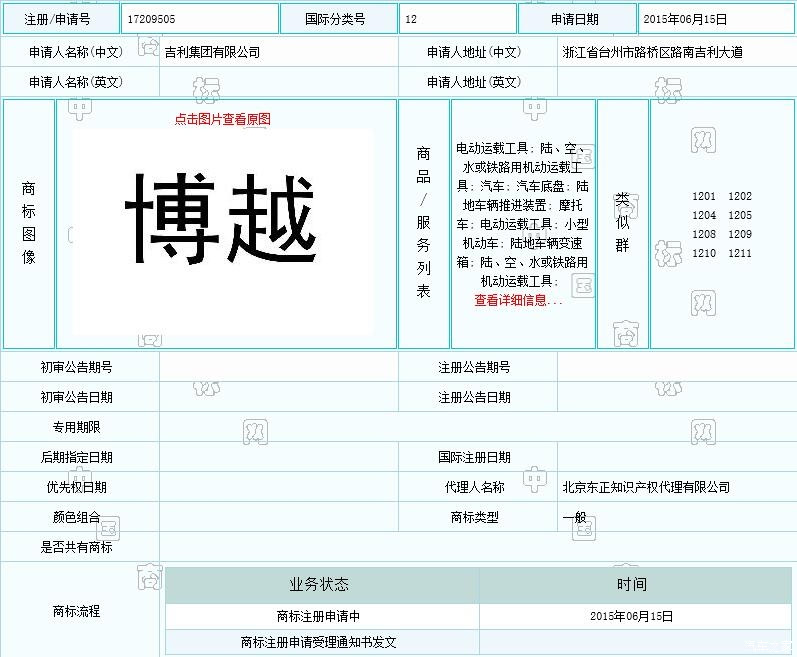Select similar group code 1205
797x657 pixels.
pos(740,215)
